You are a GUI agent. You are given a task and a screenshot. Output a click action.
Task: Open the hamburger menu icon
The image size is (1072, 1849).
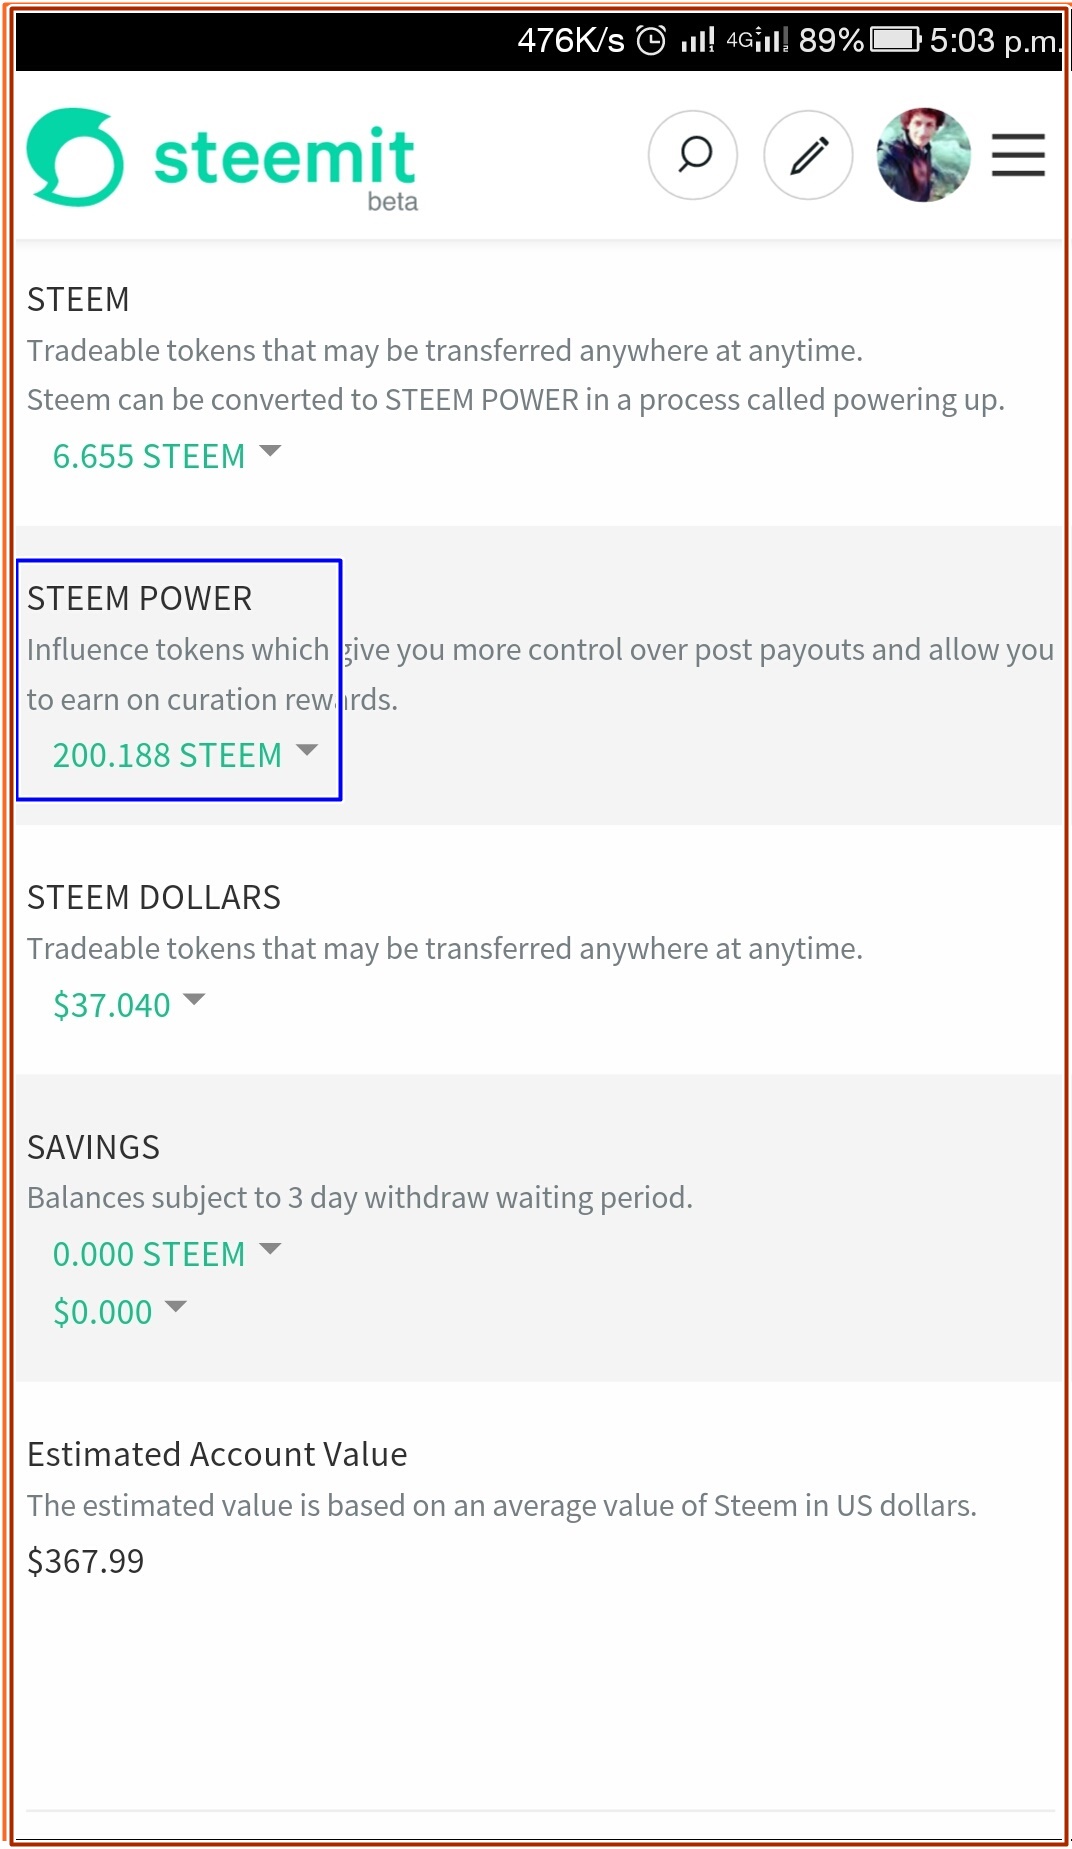[1018, 155]
